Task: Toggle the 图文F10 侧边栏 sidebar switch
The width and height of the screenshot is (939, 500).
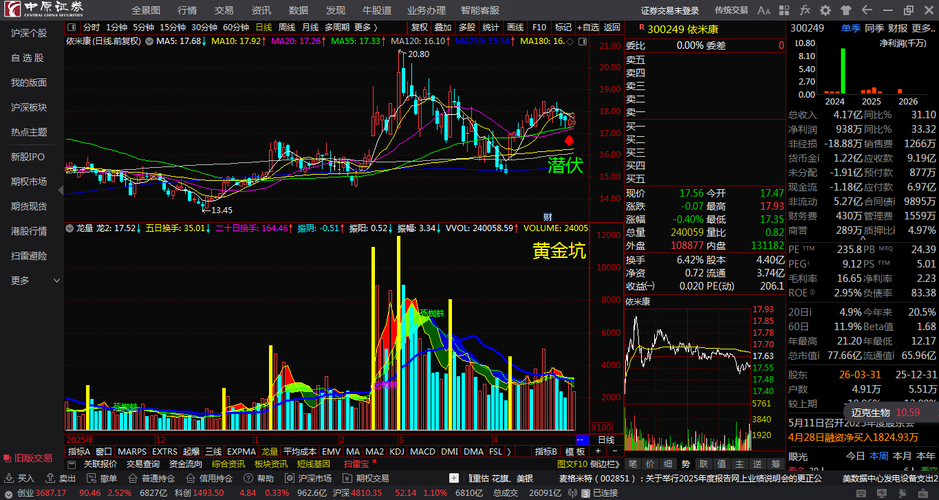Action: pos(588,464)
